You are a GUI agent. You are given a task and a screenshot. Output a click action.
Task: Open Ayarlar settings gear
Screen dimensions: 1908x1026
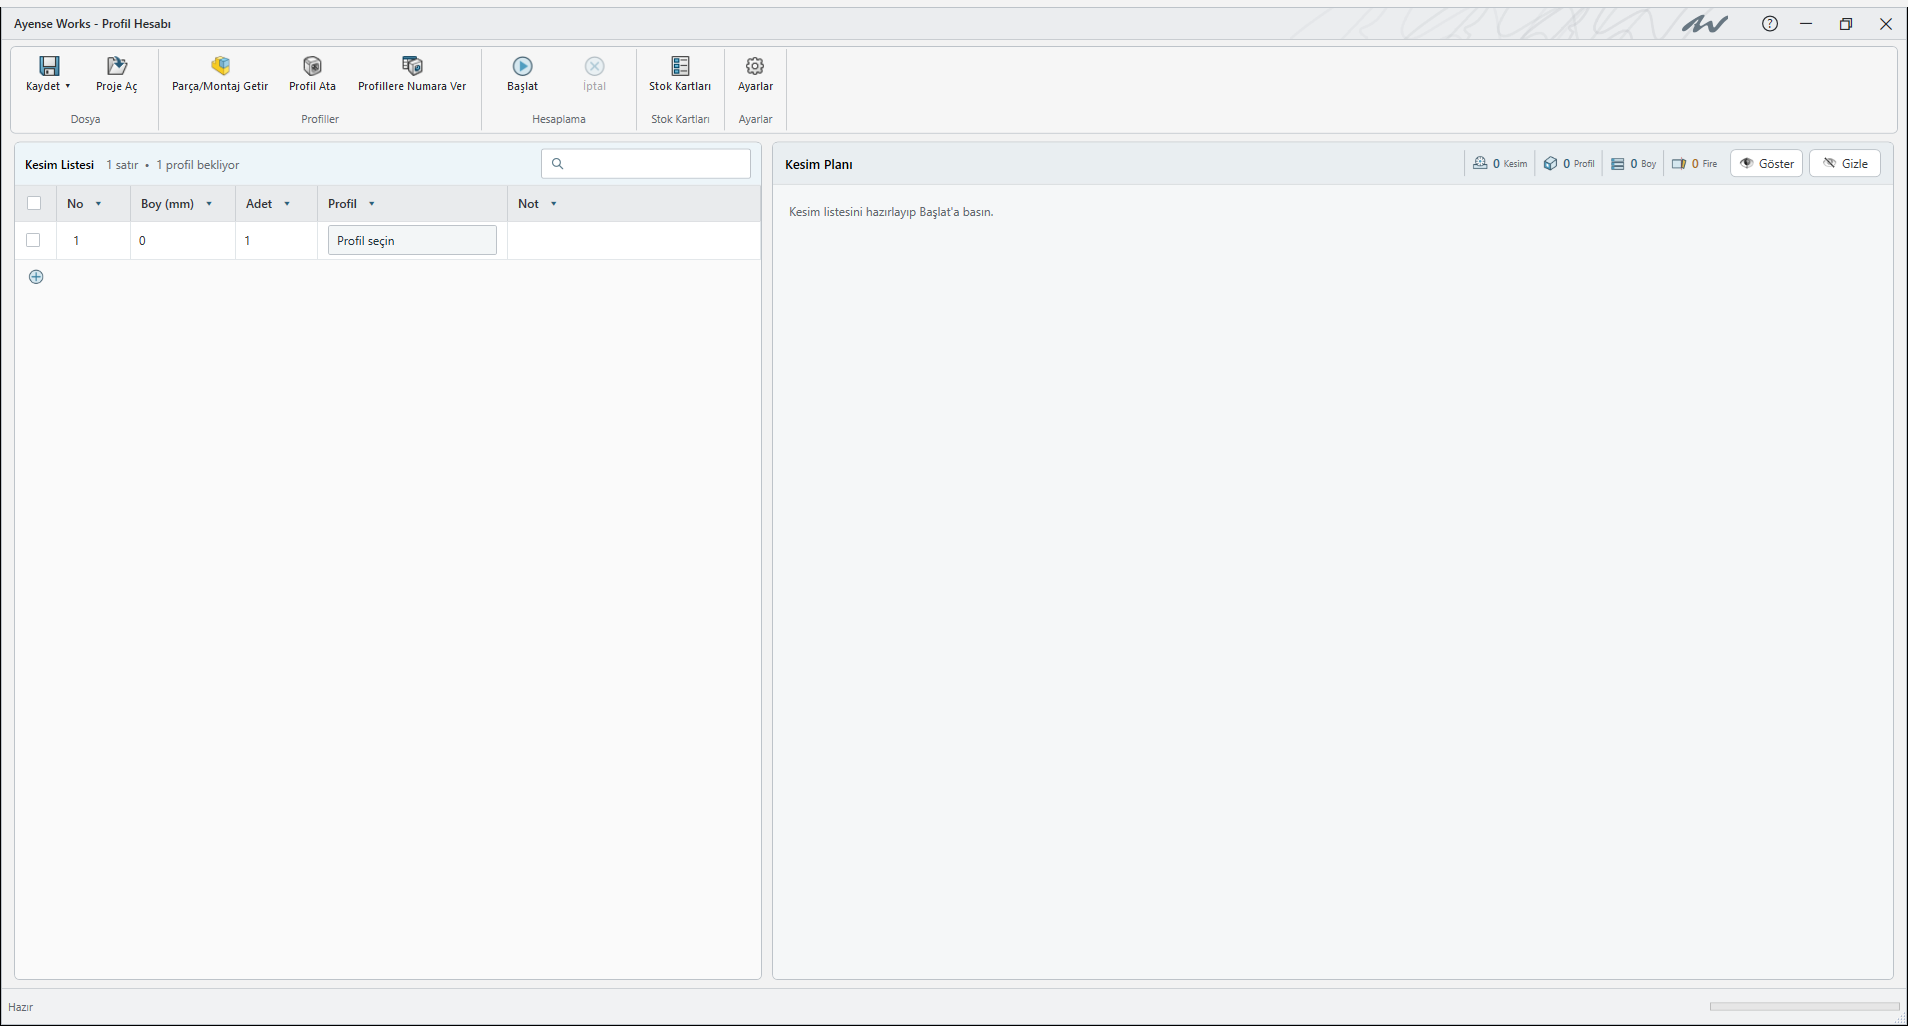755,66
